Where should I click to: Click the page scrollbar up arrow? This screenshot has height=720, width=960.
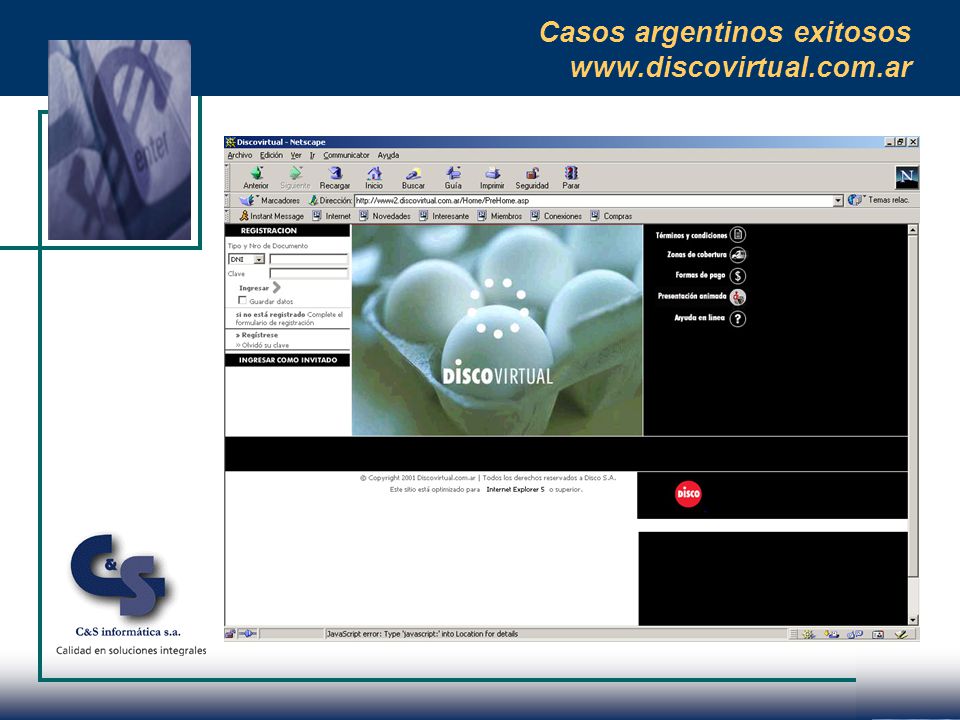(x=913, y=230)
